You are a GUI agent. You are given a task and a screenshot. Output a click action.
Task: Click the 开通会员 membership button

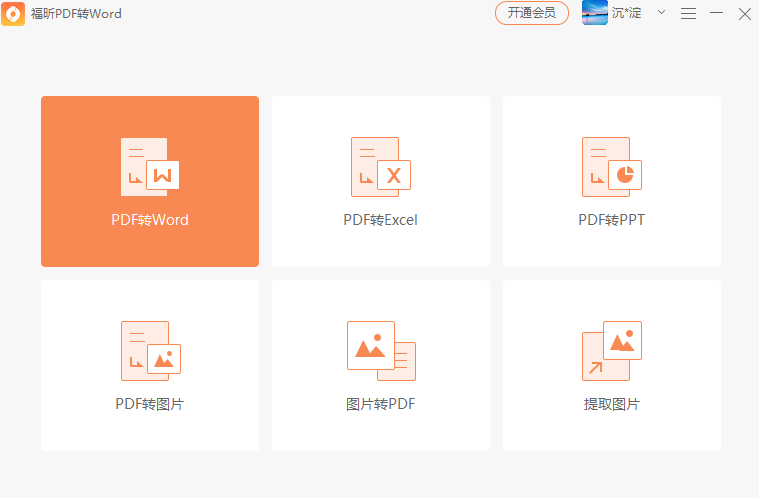[x=531, y=13]
